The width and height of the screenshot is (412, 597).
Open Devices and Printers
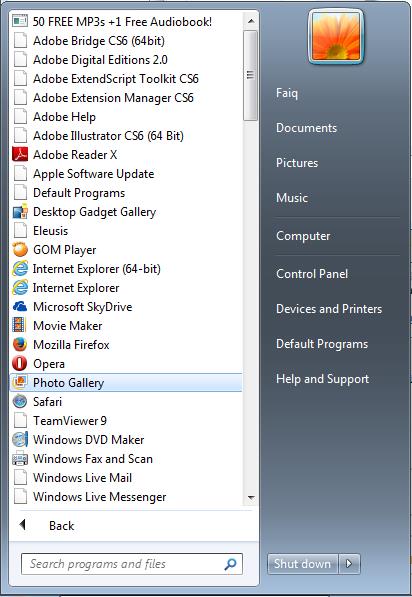point(329,309)
